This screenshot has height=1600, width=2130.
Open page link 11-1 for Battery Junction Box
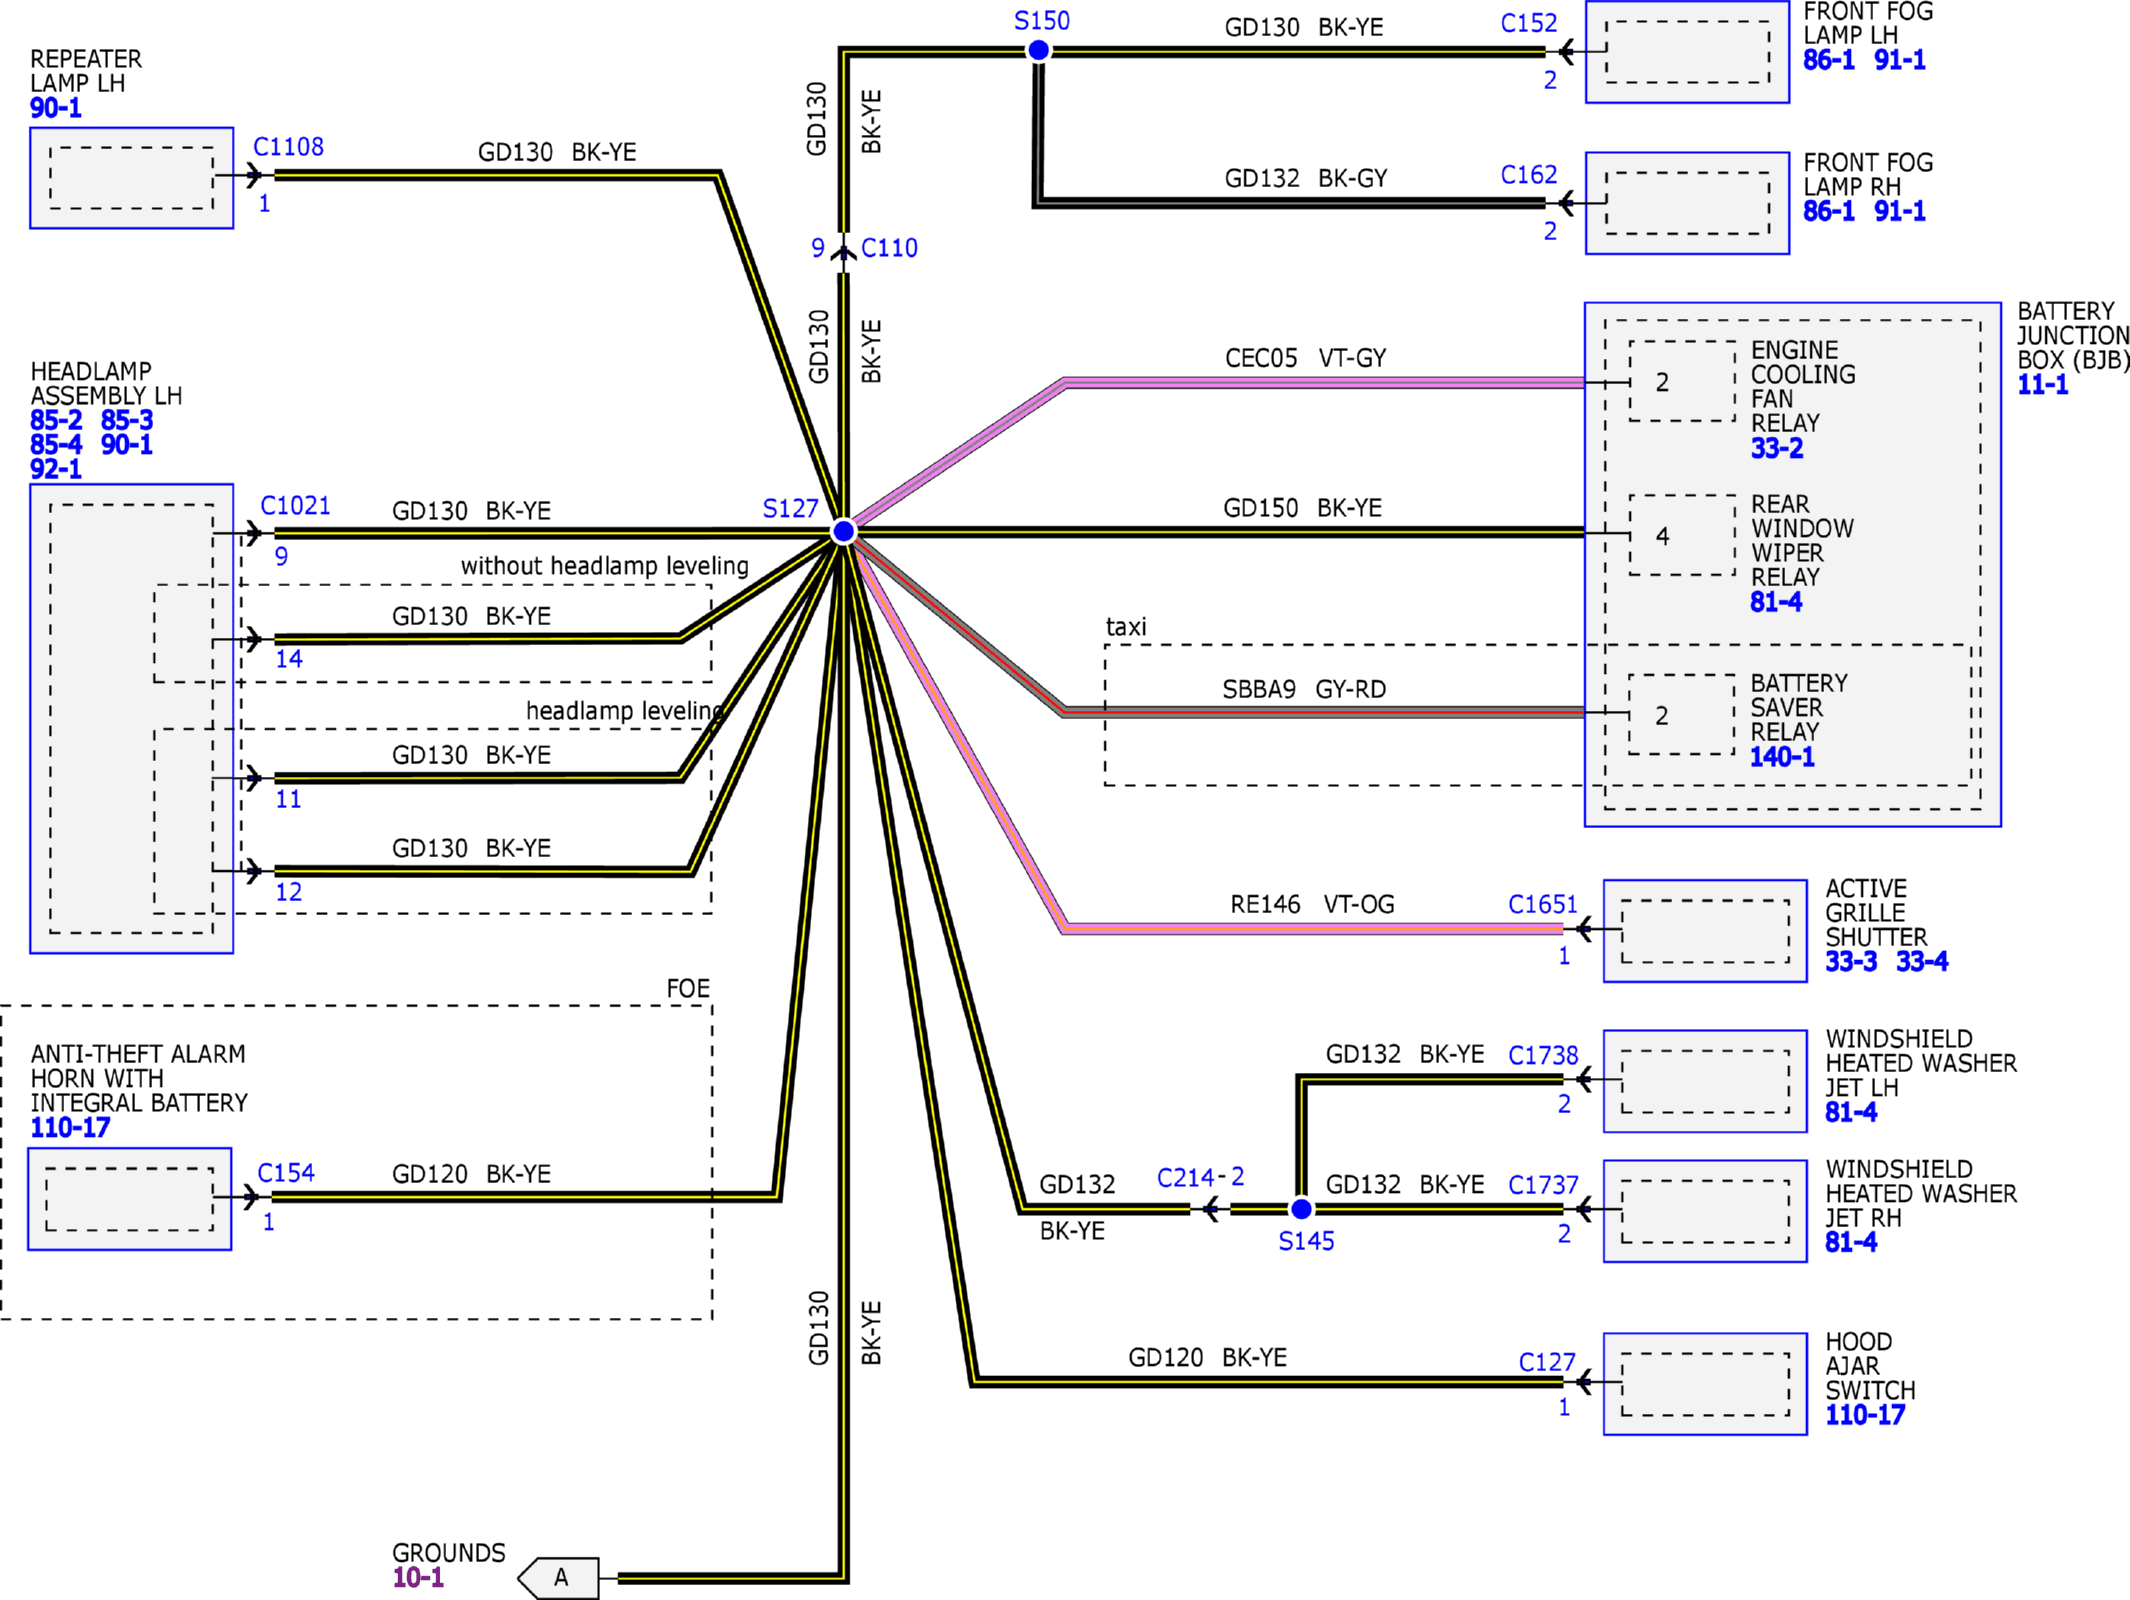point(2042,385)
